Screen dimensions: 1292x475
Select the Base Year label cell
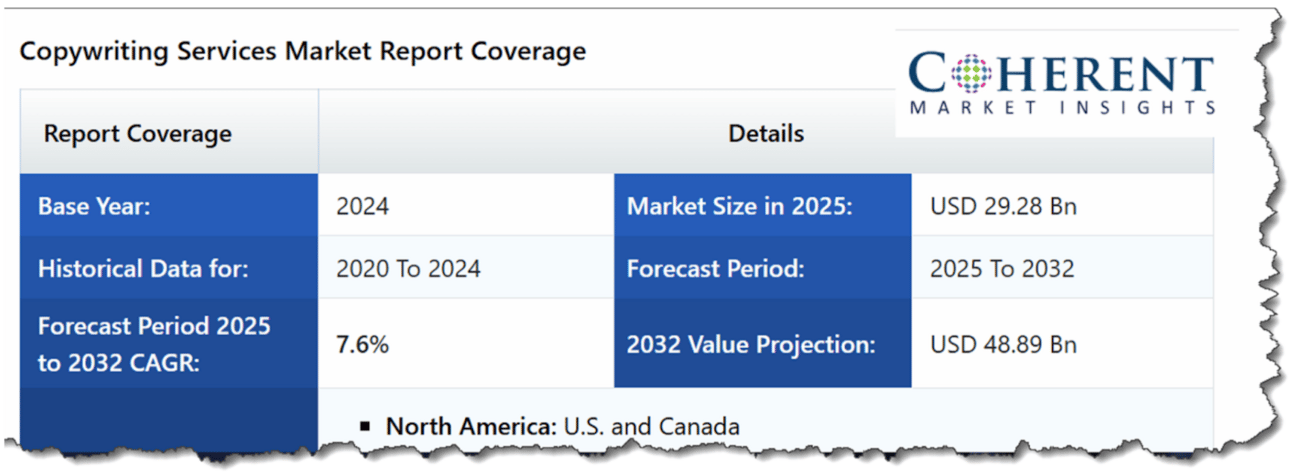pyautogui.click(x=169, y=206)
